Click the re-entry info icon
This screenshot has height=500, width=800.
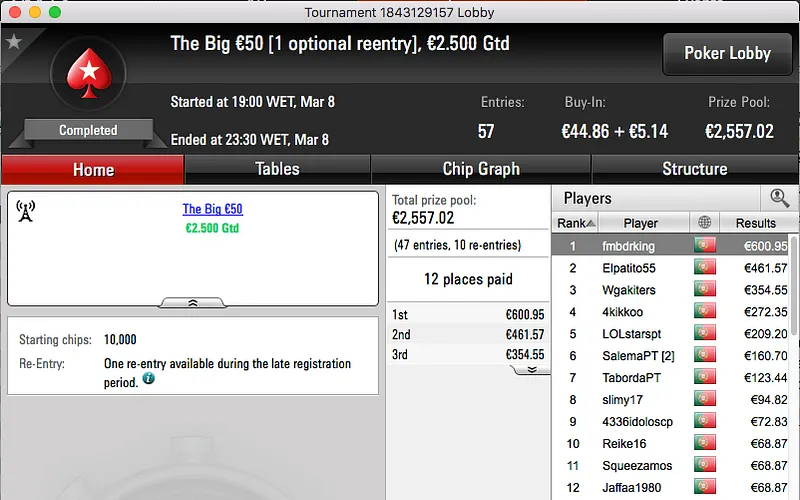tap(148, 379)
